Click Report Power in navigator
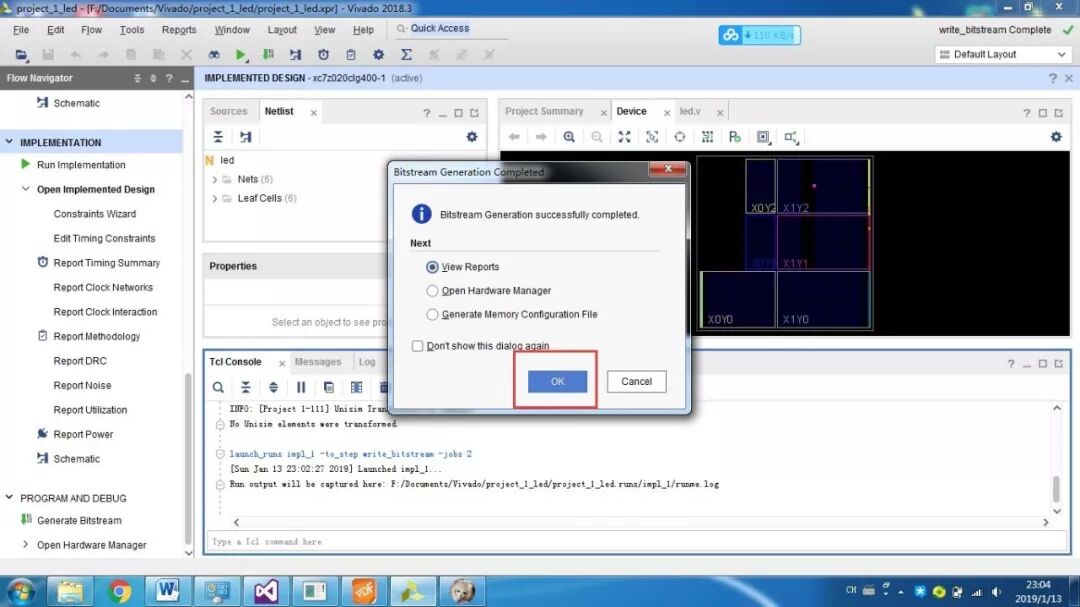This screenshot has width=1080, height=607. [x=83, y=434]
